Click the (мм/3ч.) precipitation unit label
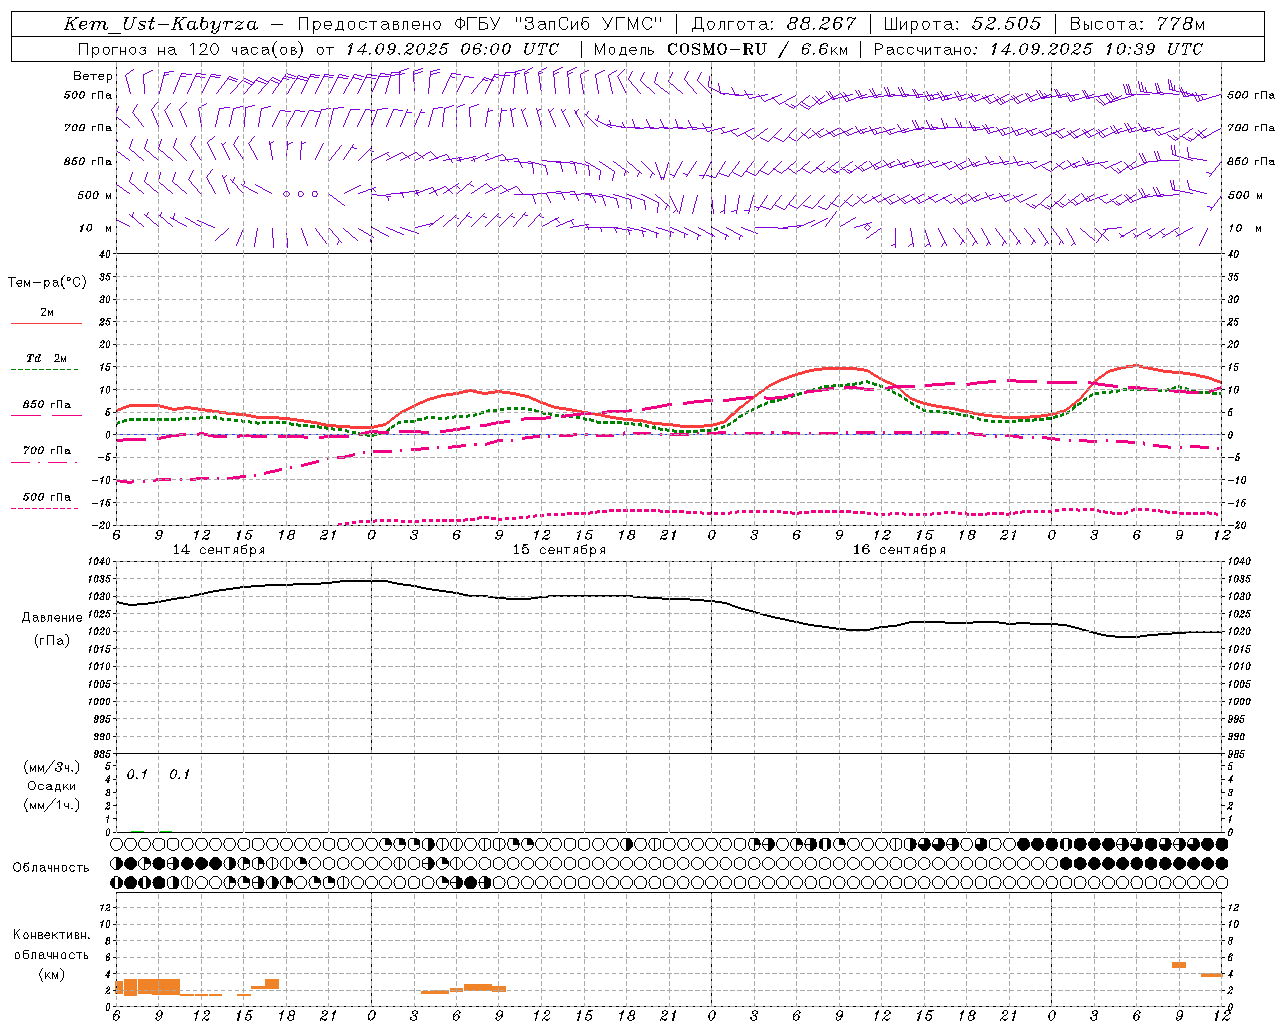The width and height of the screenshot is (1280, 1024). (x=52, y=768)
